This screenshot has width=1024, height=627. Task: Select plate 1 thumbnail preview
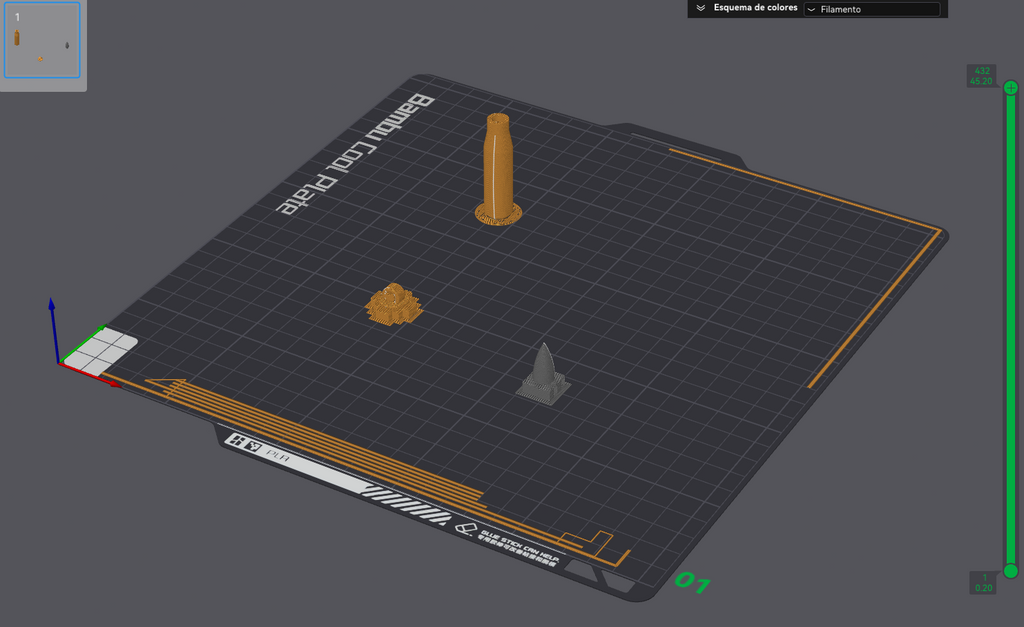point(42,40)
